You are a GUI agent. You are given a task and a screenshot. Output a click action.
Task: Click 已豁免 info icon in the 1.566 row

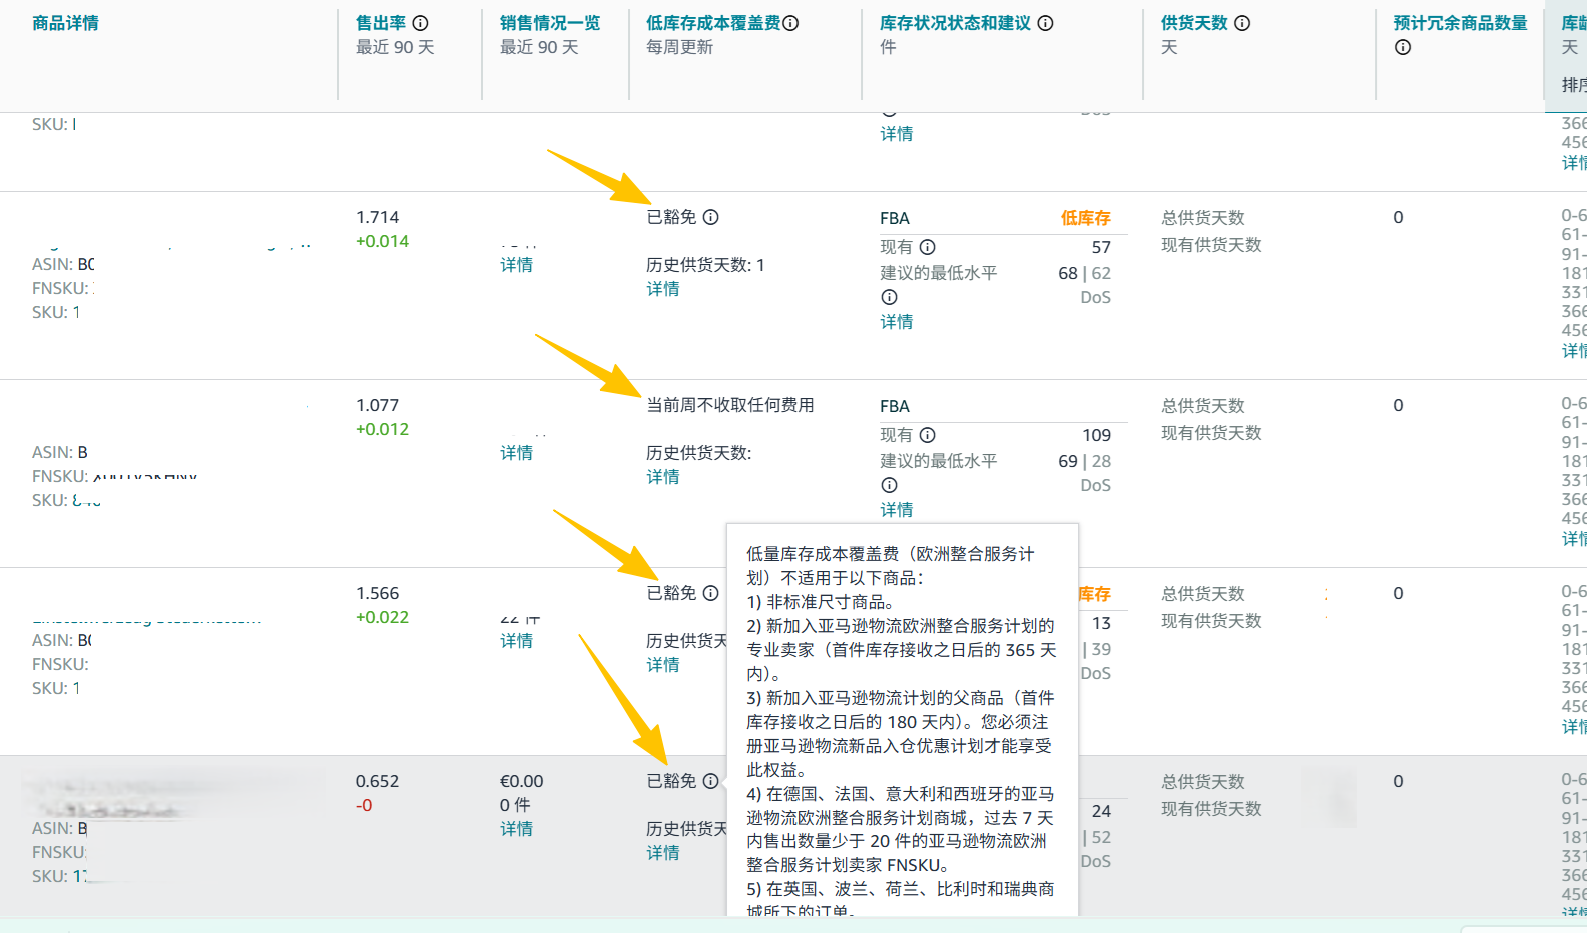coord(711,593)
